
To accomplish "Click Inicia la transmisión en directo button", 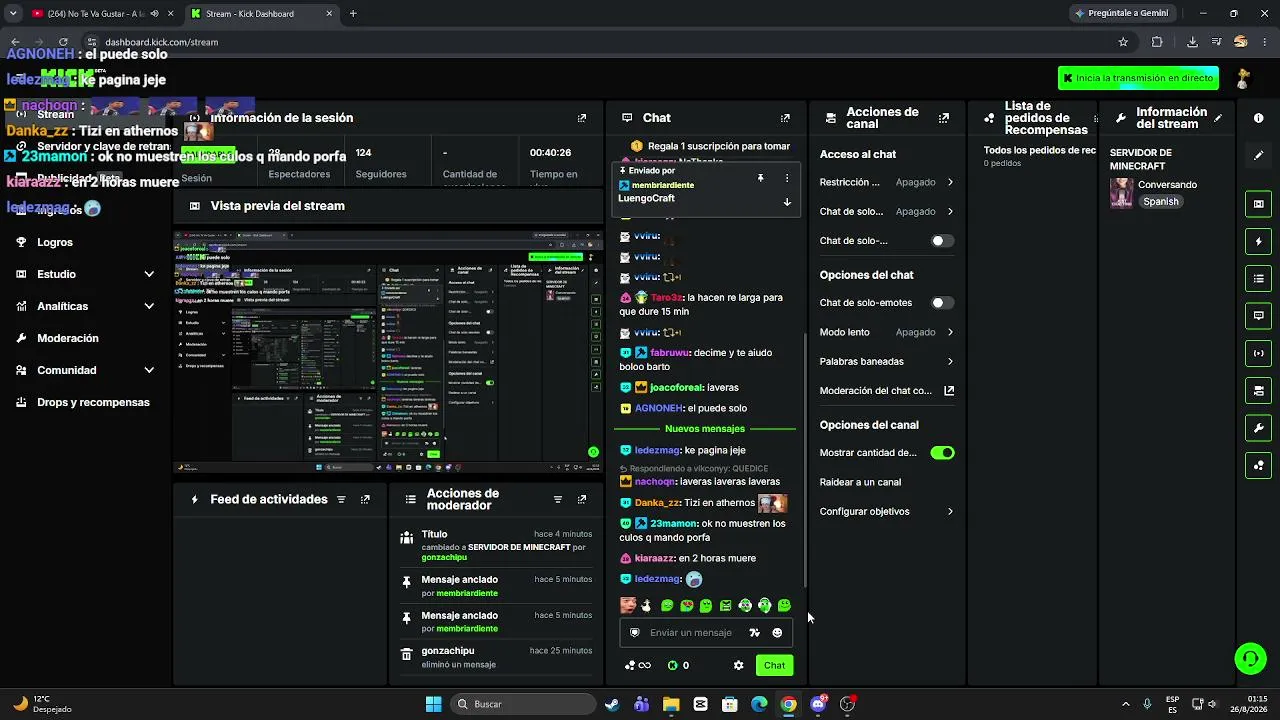I will (1139, 78).
